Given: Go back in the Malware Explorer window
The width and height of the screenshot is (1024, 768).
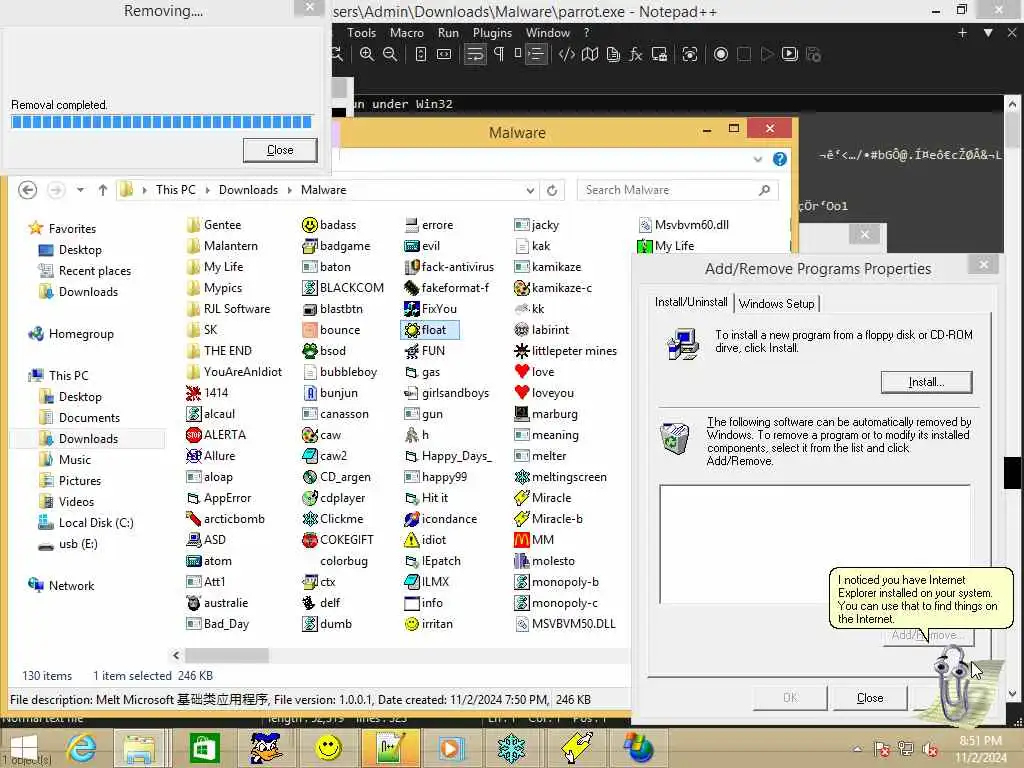Looking at the screenshot, I should pos(27,190).
